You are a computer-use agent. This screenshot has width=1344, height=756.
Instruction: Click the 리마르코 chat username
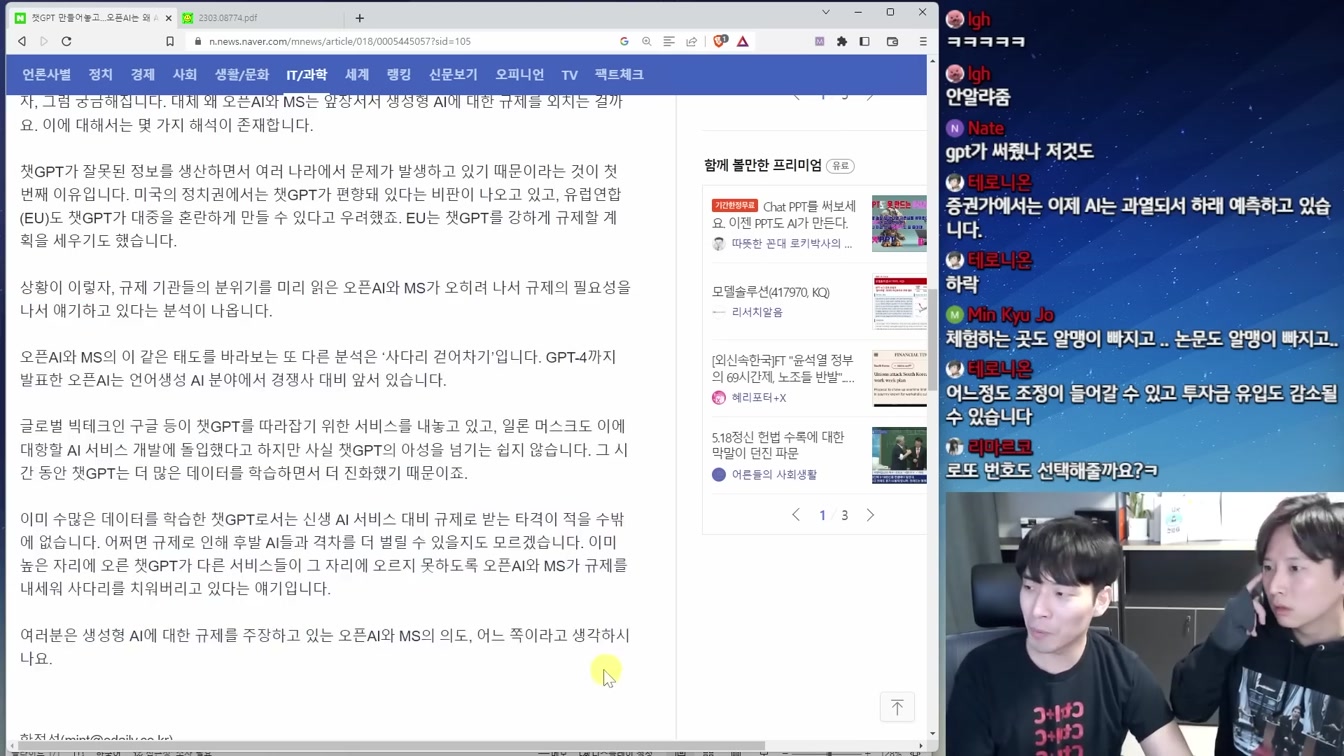pyautogui.click(x=1000, y=447)
